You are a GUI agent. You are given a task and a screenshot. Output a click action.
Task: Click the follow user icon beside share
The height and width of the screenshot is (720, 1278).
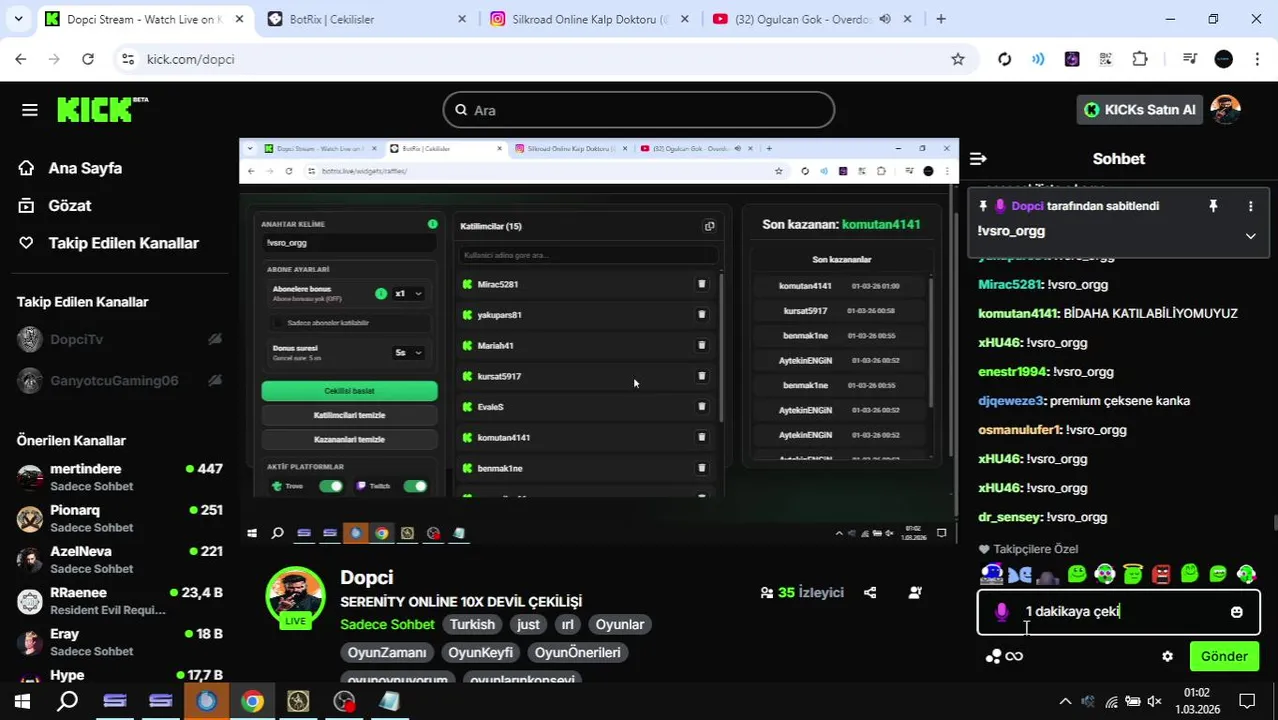[x=915, y=592]
